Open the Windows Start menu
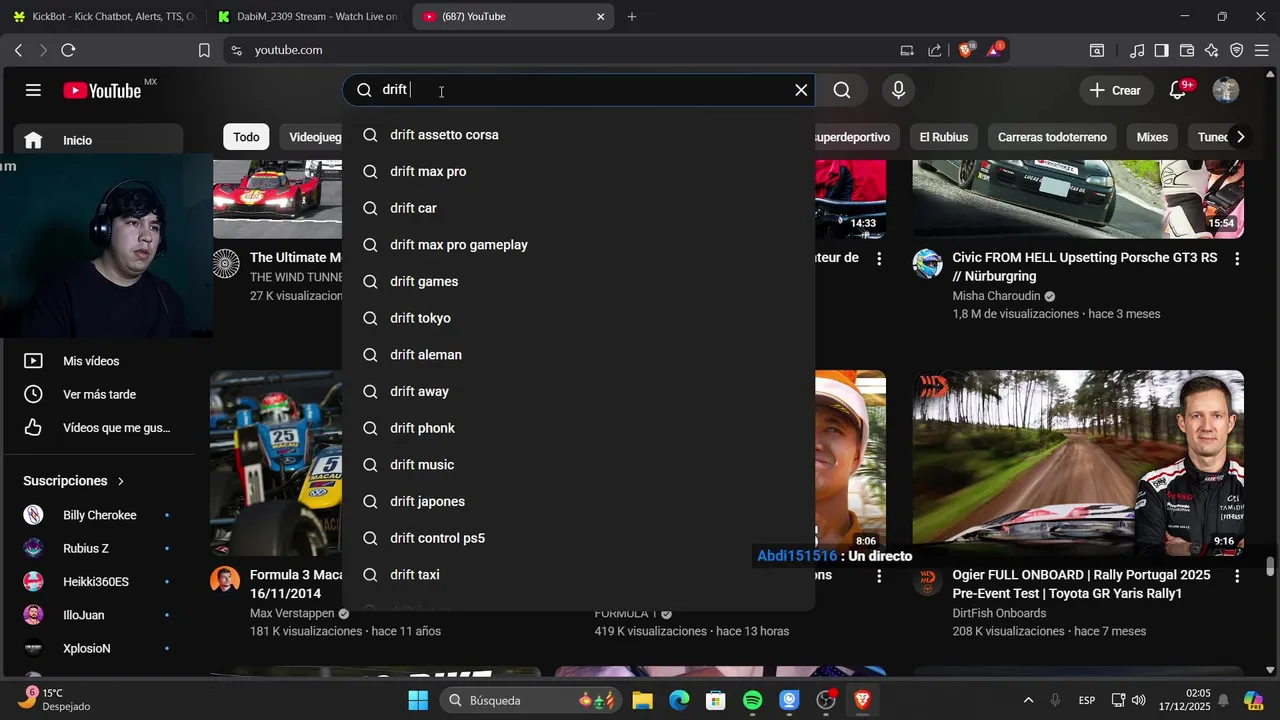 coord(418,700)
